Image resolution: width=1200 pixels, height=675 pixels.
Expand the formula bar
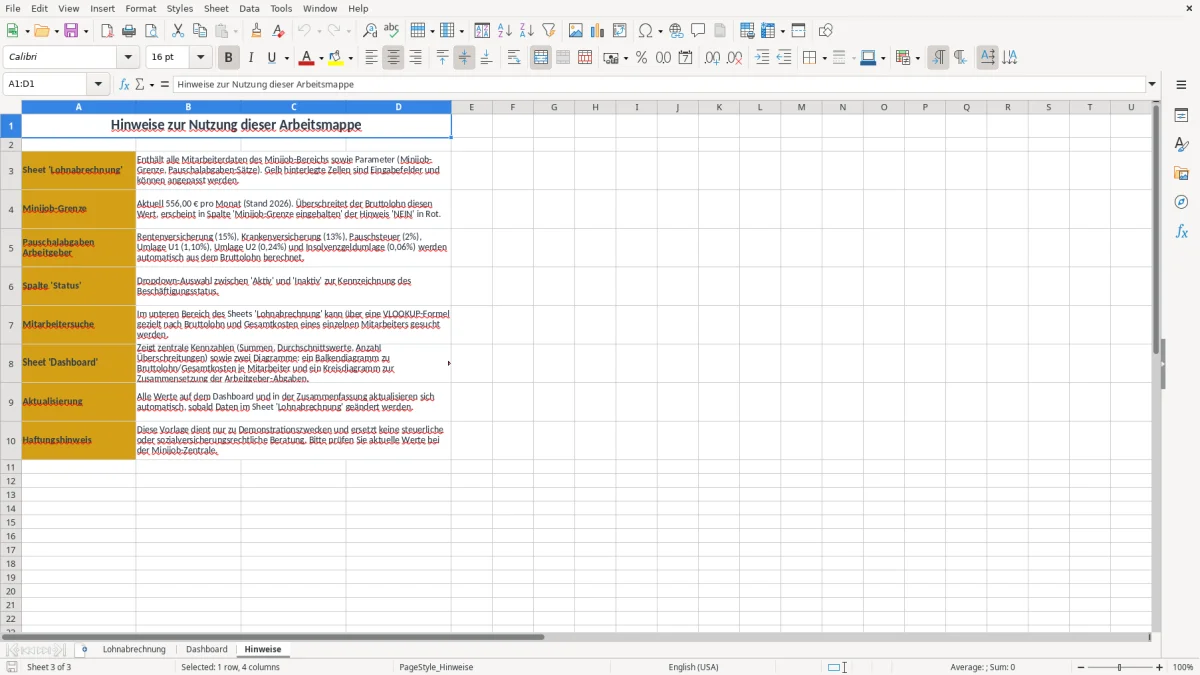pyautogui.click(x=1152, y=84)
